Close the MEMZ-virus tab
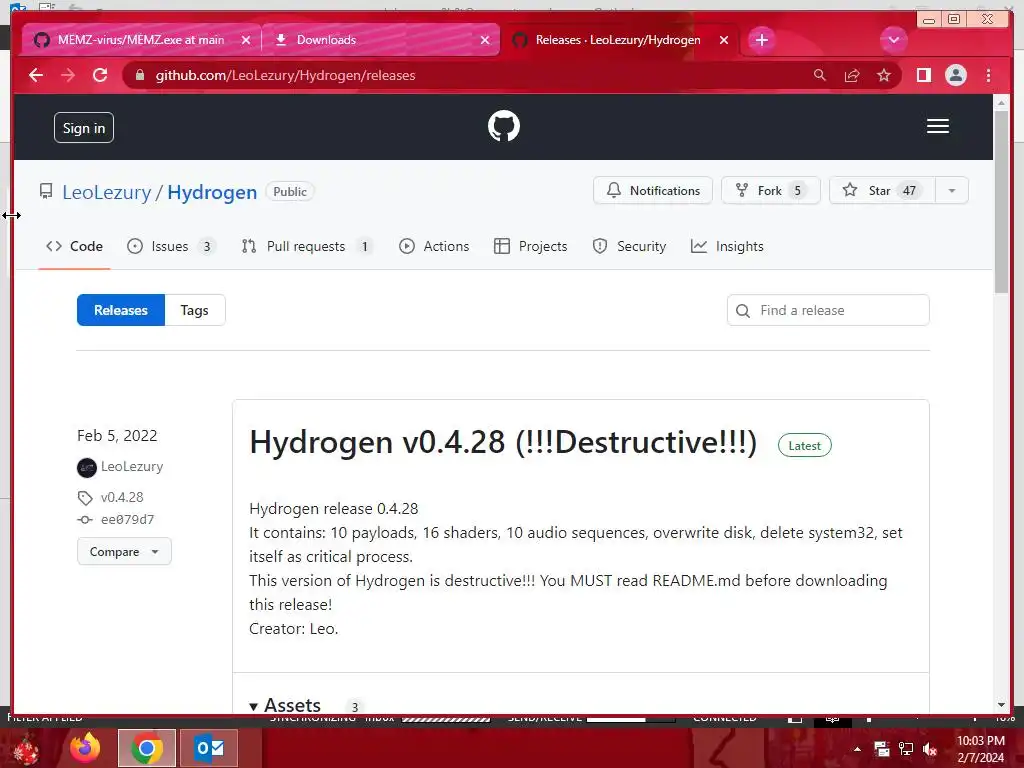The width and height of the screenshot is (1024, 768). [246, 40]
